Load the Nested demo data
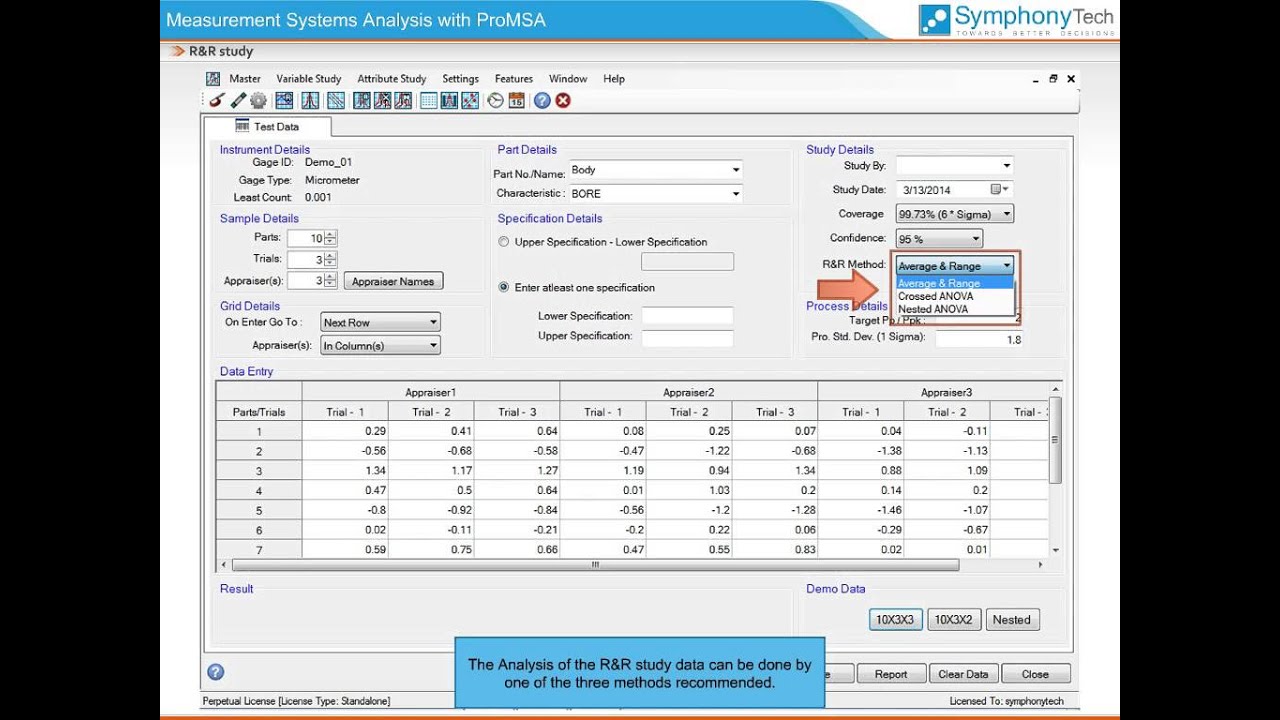The height and width of the screenshot is (720, 1280). (1011, 620)
